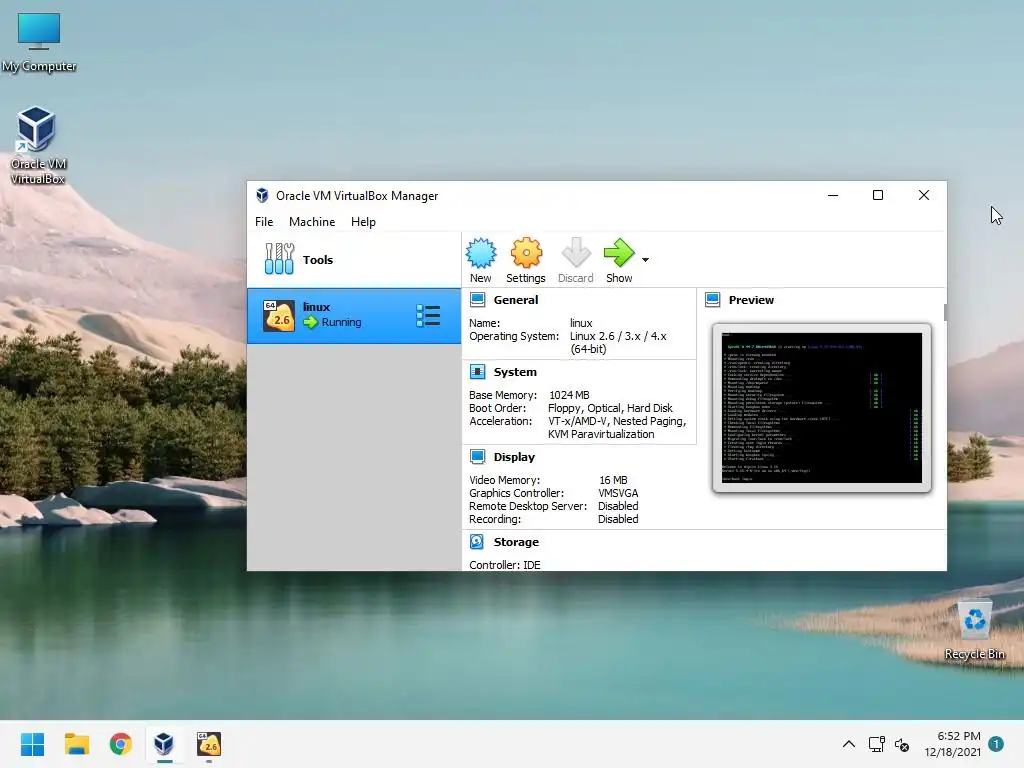1024x768 pixels.
Task: Open My Computer desktop icon
Action: (39, 41)
